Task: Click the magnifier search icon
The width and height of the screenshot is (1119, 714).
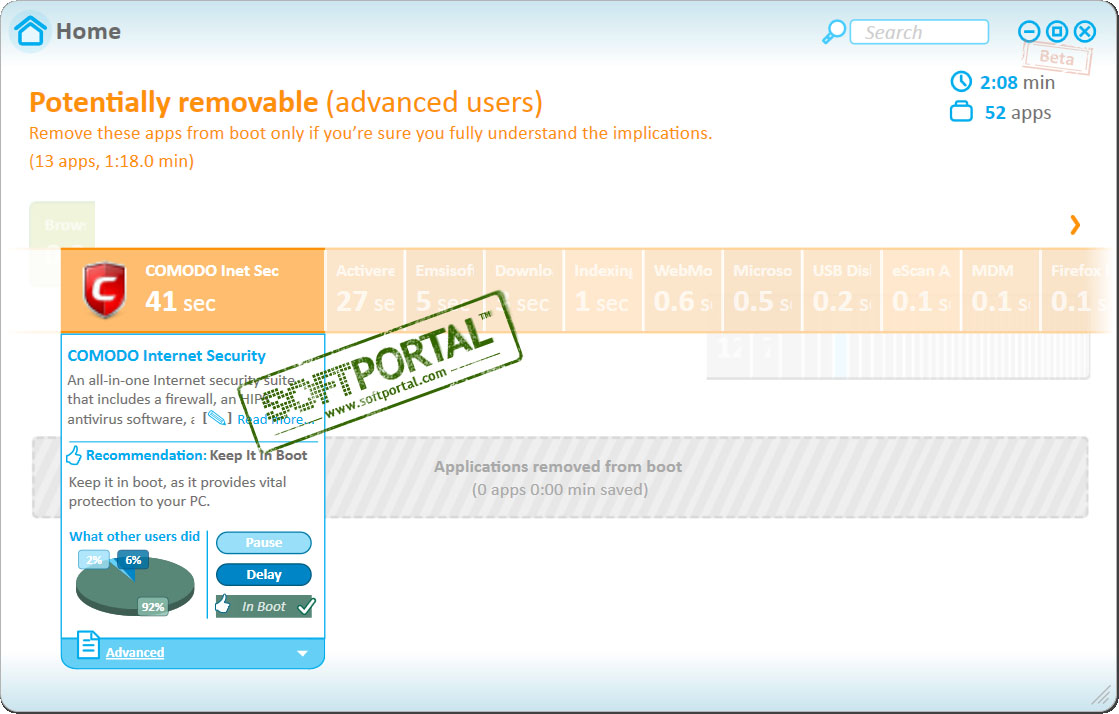Action: 834,32
